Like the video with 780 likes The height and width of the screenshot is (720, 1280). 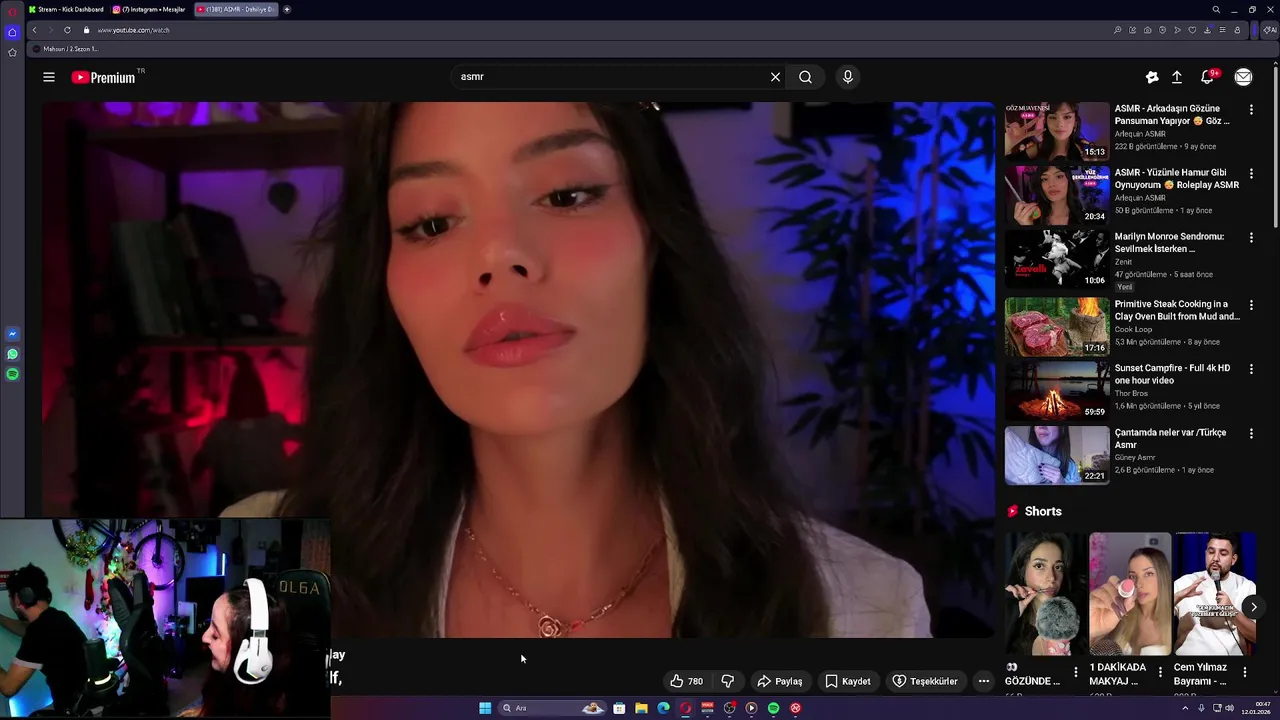tap(687, 681)
